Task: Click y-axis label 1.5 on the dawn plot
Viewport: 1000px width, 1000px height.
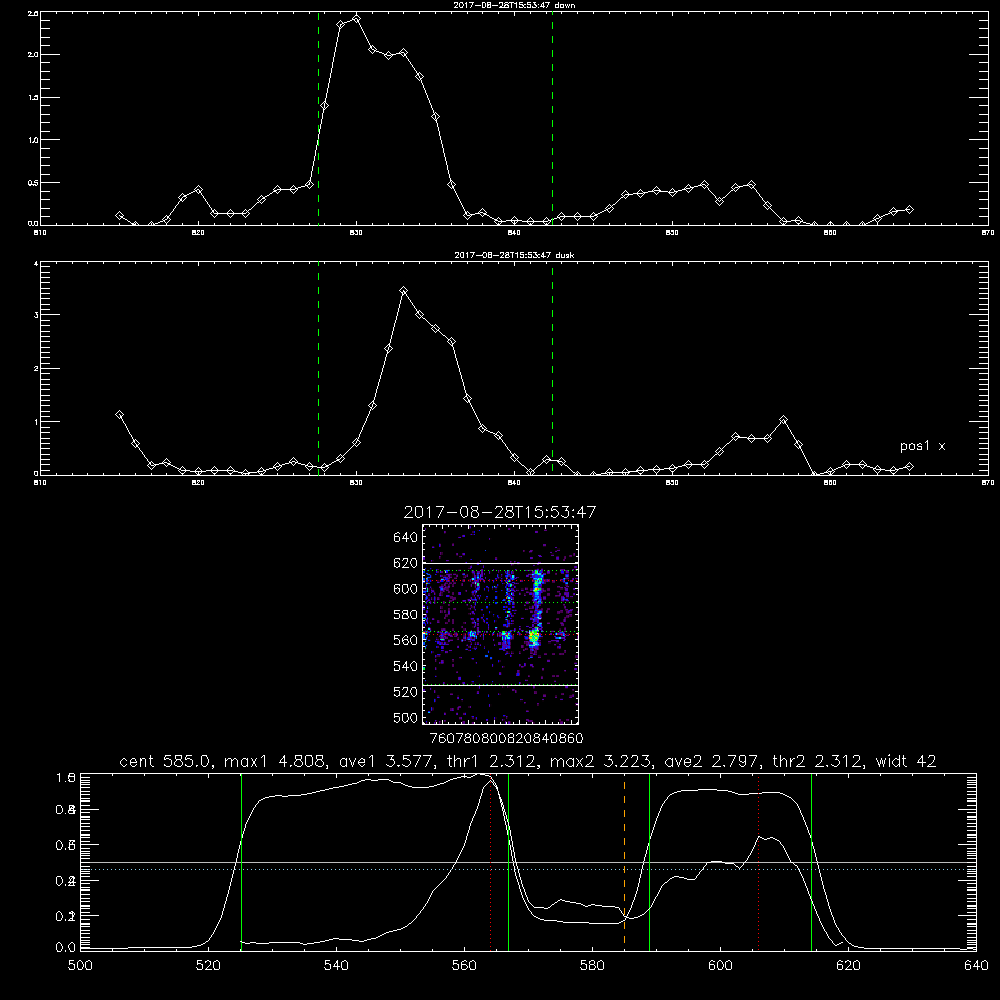Action: click(33, 98)
